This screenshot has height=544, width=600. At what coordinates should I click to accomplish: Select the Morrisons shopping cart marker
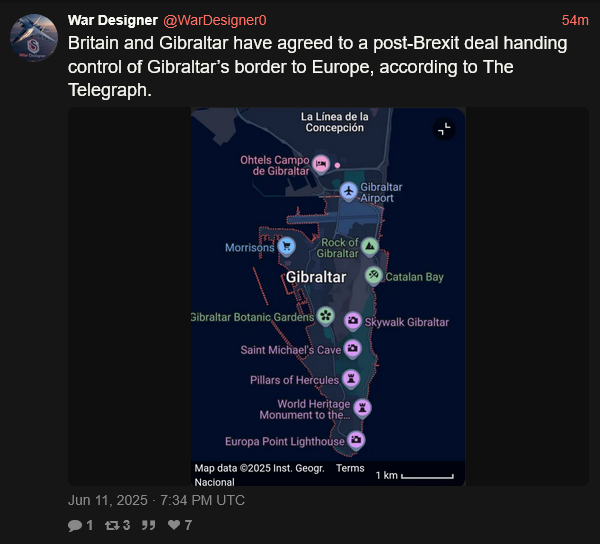286,247
